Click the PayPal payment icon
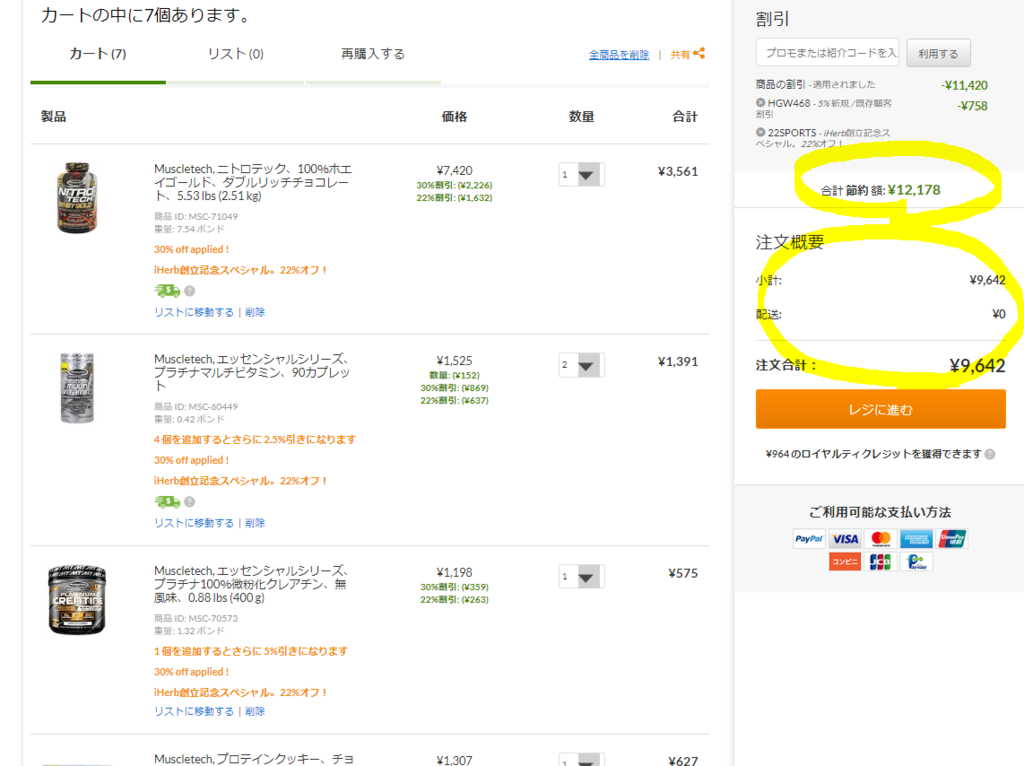 809,539
